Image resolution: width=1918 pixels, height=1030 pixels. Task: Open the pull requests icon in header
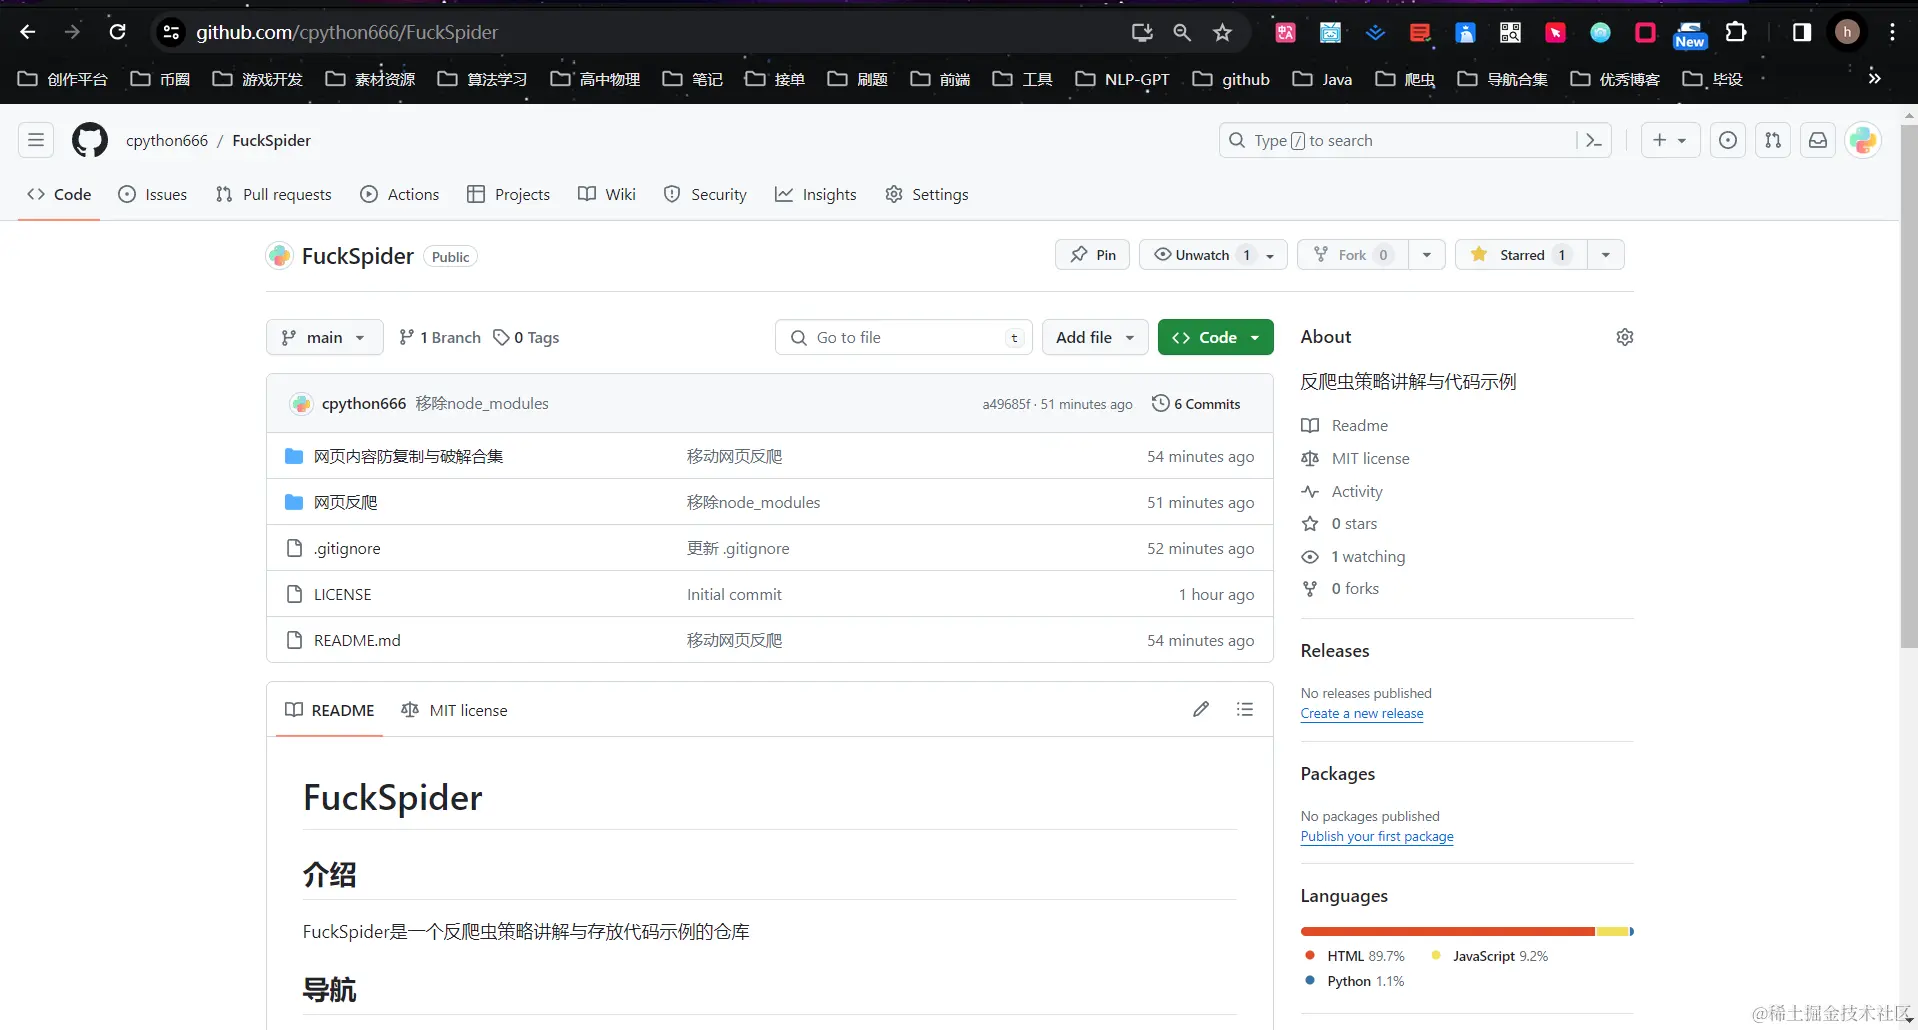[x=1773, y=140]
